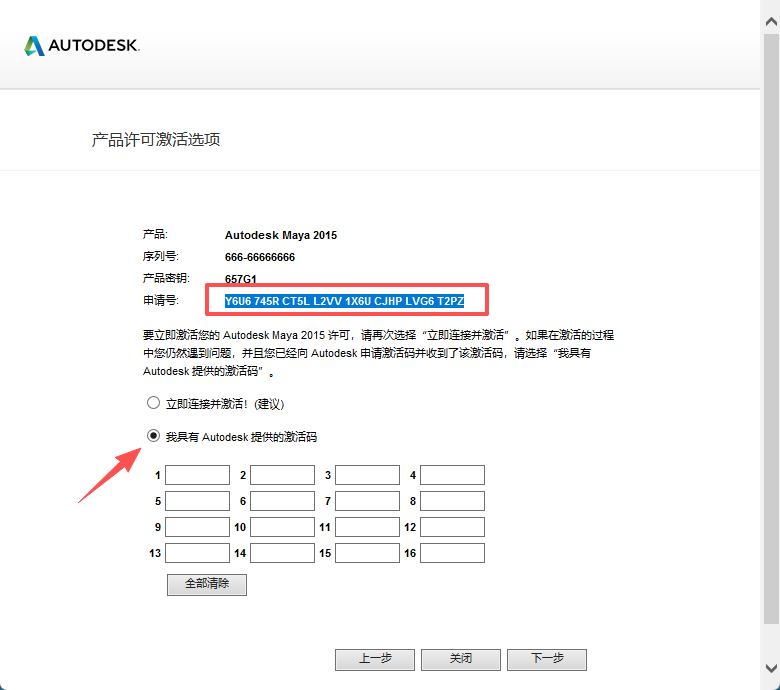Screen dimensions: 780x690
Task: Close the dialog with 关闭 button
Action: [x=461, y=660]
